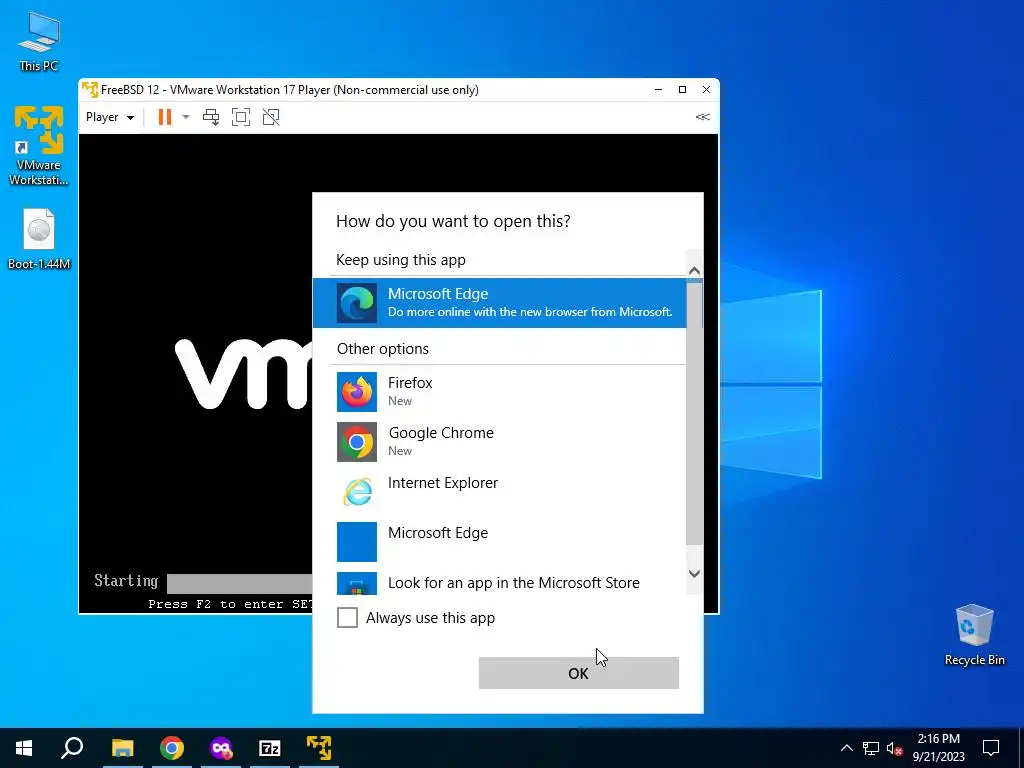Show hidden system tray icons
Image resolution: width=1024 pixels, height=768 pixels.
click(x=846, y=748)
